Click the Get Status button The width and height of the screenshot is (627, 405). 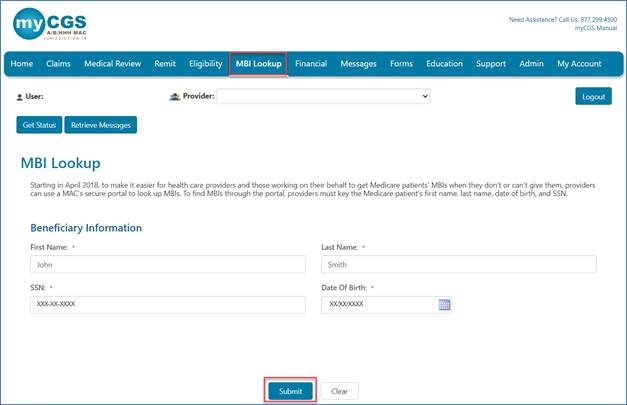pos(38,125)
